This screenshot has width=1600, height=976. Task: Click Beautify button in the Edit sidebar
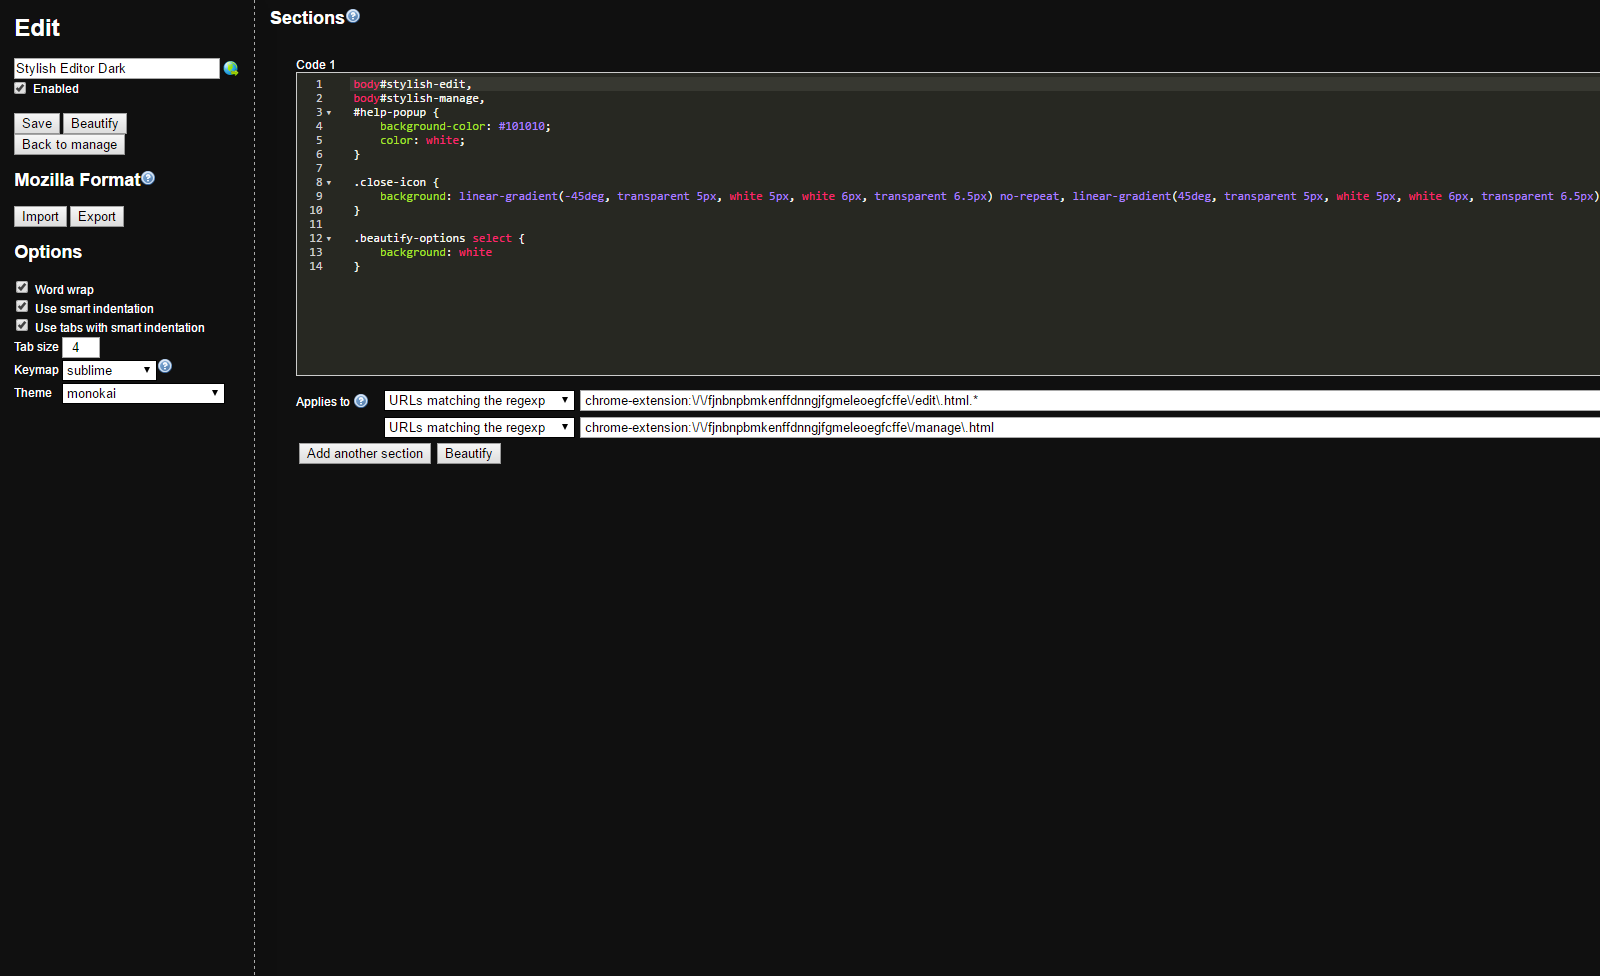(x=95, y=123)
